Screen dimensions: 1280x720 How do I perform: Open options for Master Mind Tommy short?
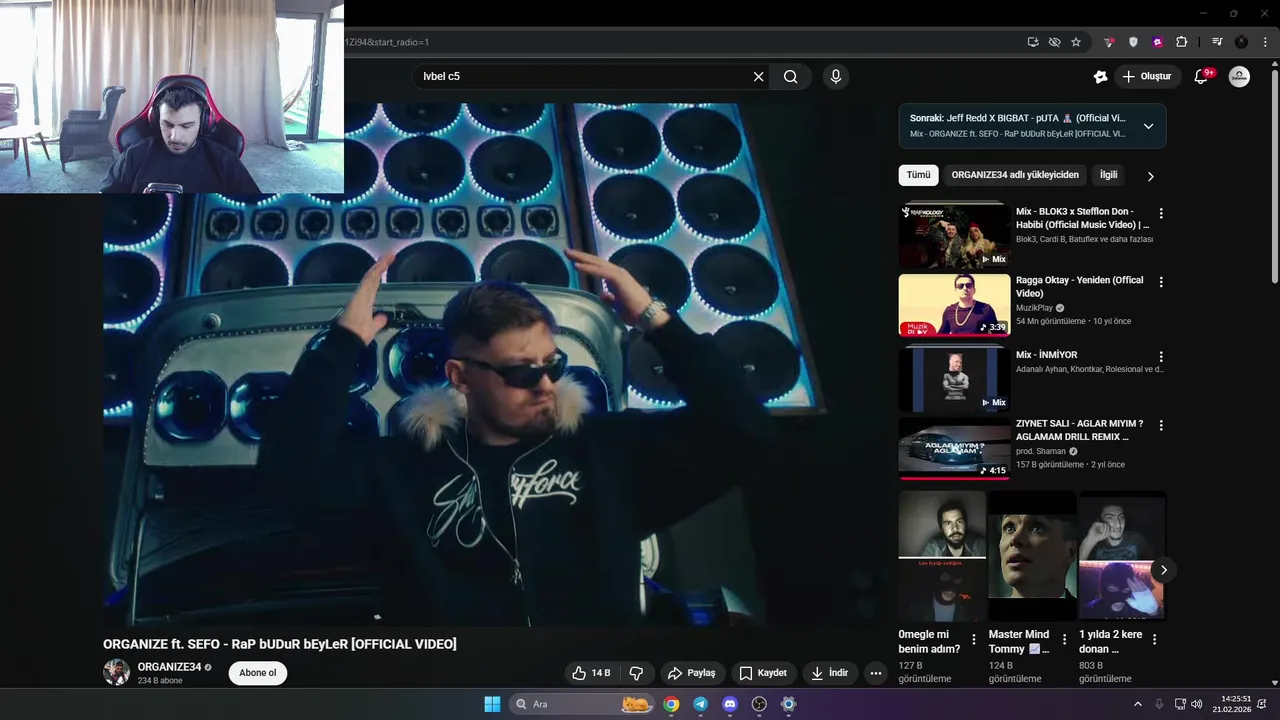pos(1064,639)
